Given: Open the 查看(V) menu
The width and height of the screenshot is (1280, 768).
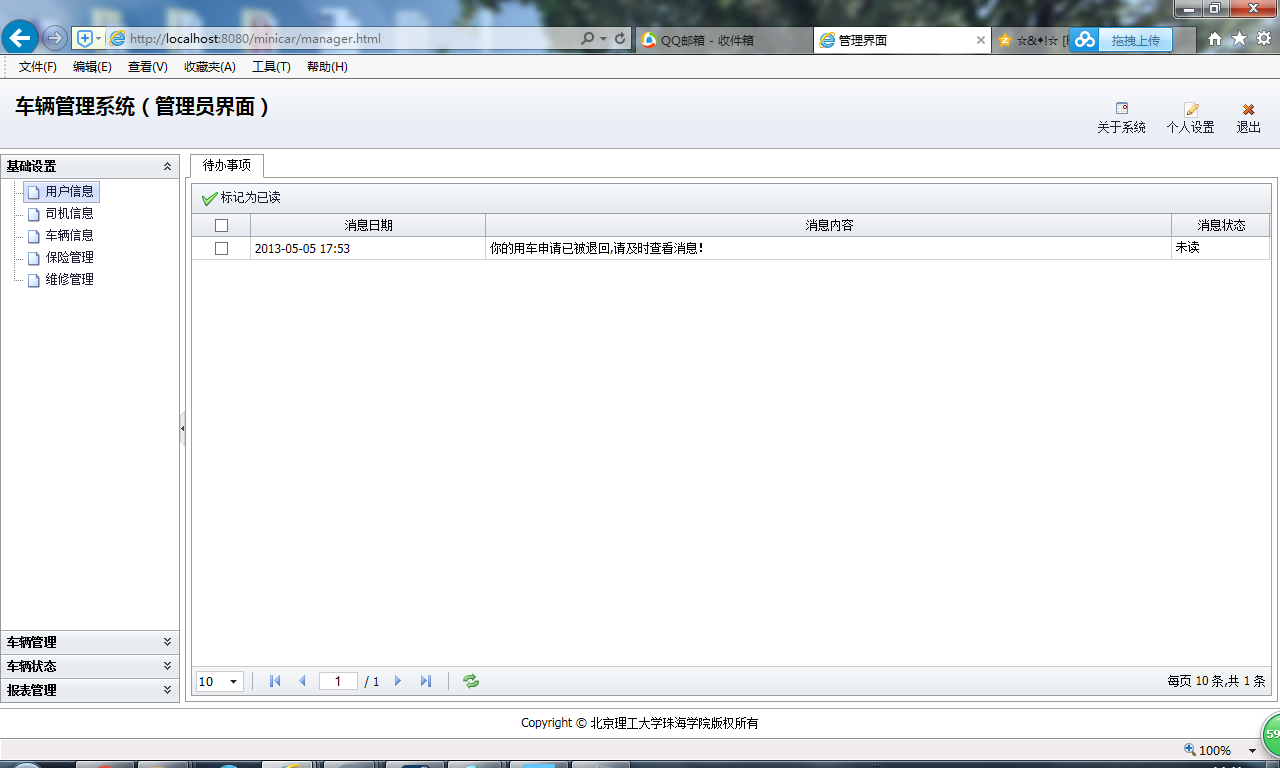Looking at the screenshot, I should [x=146, y=67].
